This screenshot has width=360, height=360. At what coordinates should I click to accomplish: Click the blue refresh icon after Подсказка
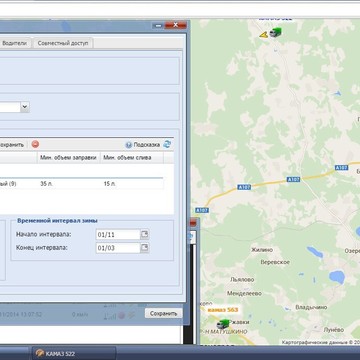[x=167, y=144]
